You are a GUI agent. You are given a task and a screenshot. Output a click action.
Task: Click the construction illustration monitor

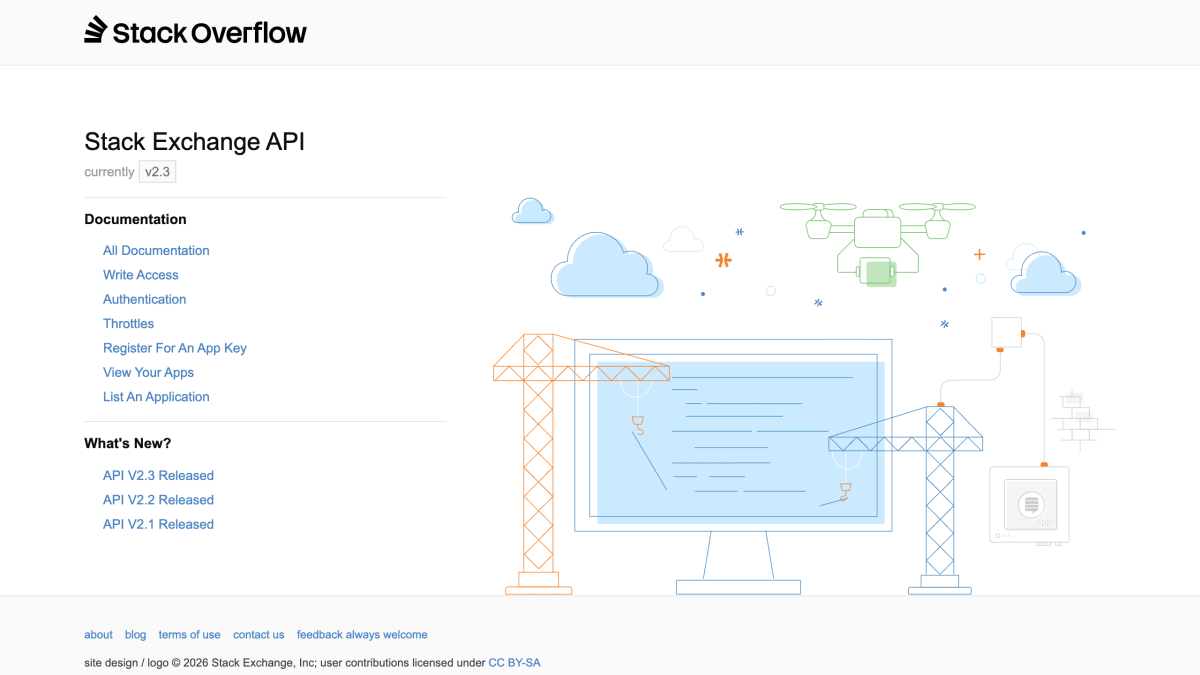[735, 465]
